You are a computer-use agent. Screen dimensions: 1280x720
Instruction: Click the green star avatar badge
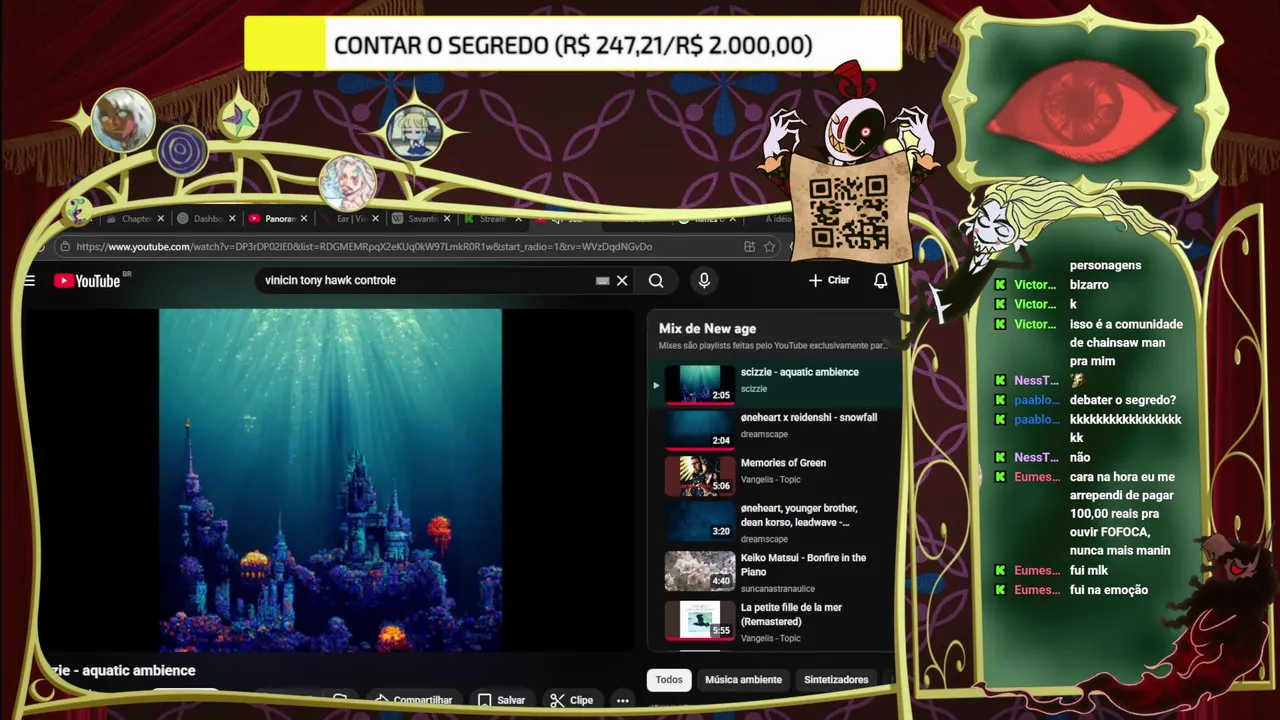[238, 120]
